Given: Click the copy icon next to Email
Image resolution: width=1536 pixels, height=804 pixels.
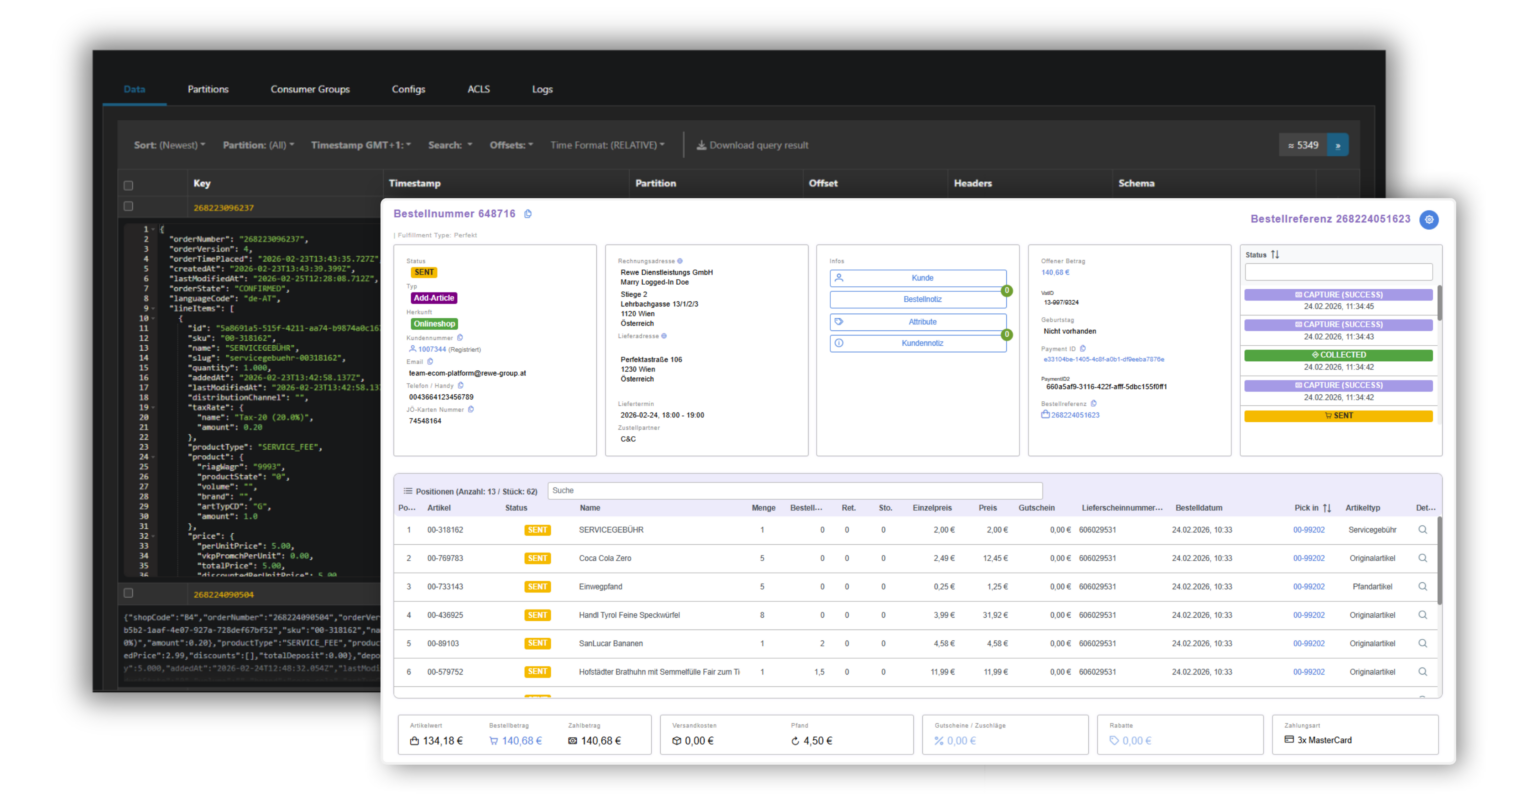Looking at the screenshot, I should pyautogui.click(x=431, y=362).
